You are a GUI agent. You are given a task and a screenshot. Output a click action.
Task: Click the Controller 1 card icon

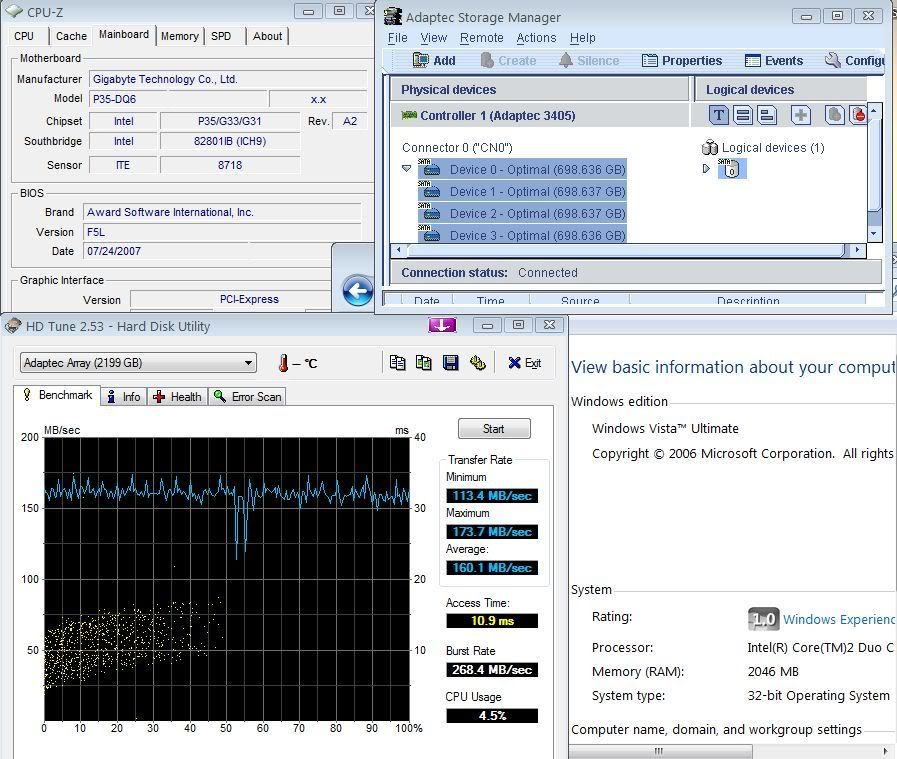(409, 116)
